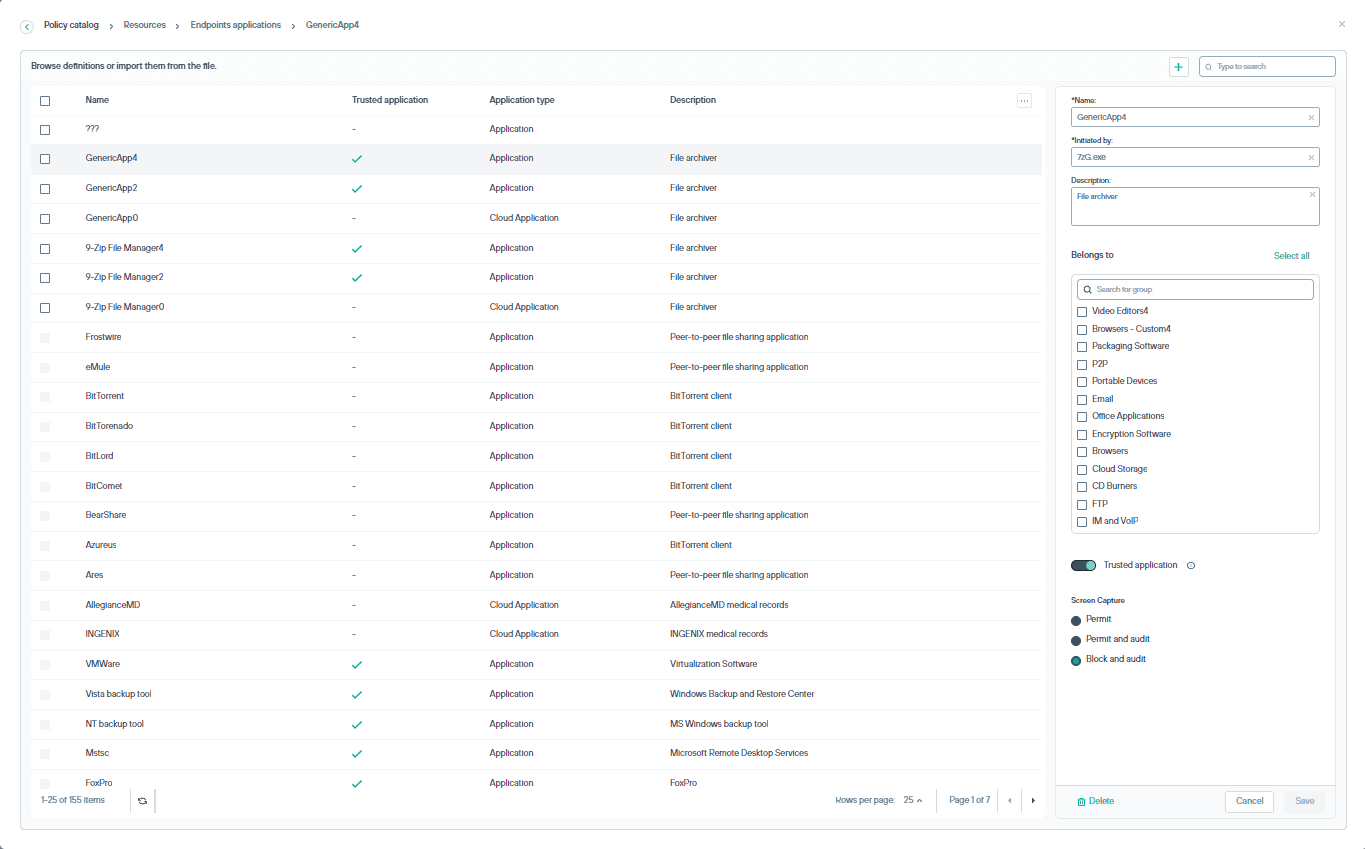Viewport: 1365px width, 849px height.
Task: Click the add new definition plus icon
Action: (x=1178, y=66)
